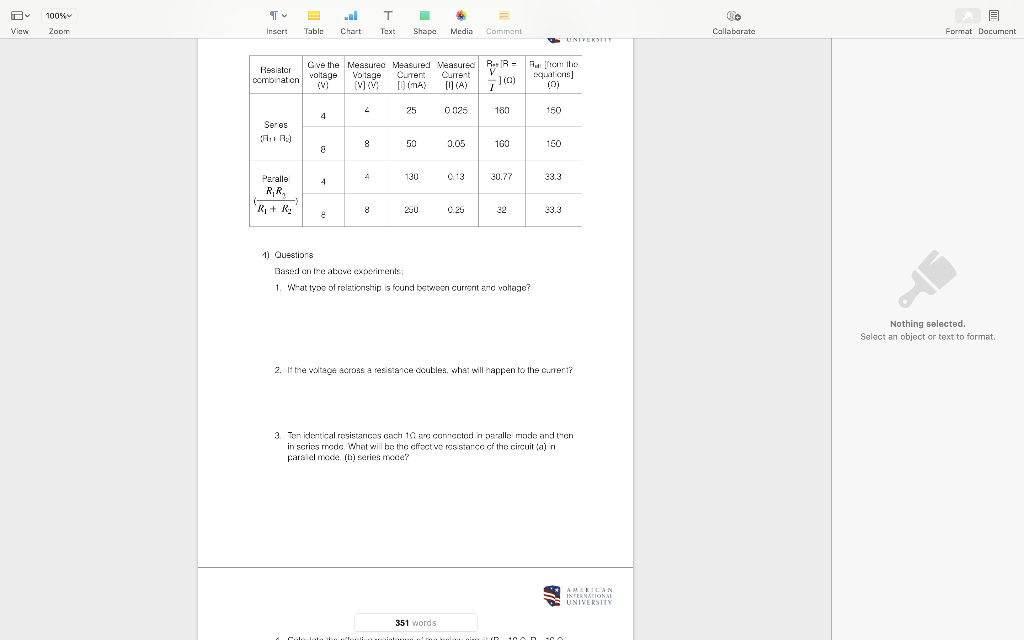Open Collaborate sharing options
Viewport: 1024px width, 640px height.
(733, 16)
